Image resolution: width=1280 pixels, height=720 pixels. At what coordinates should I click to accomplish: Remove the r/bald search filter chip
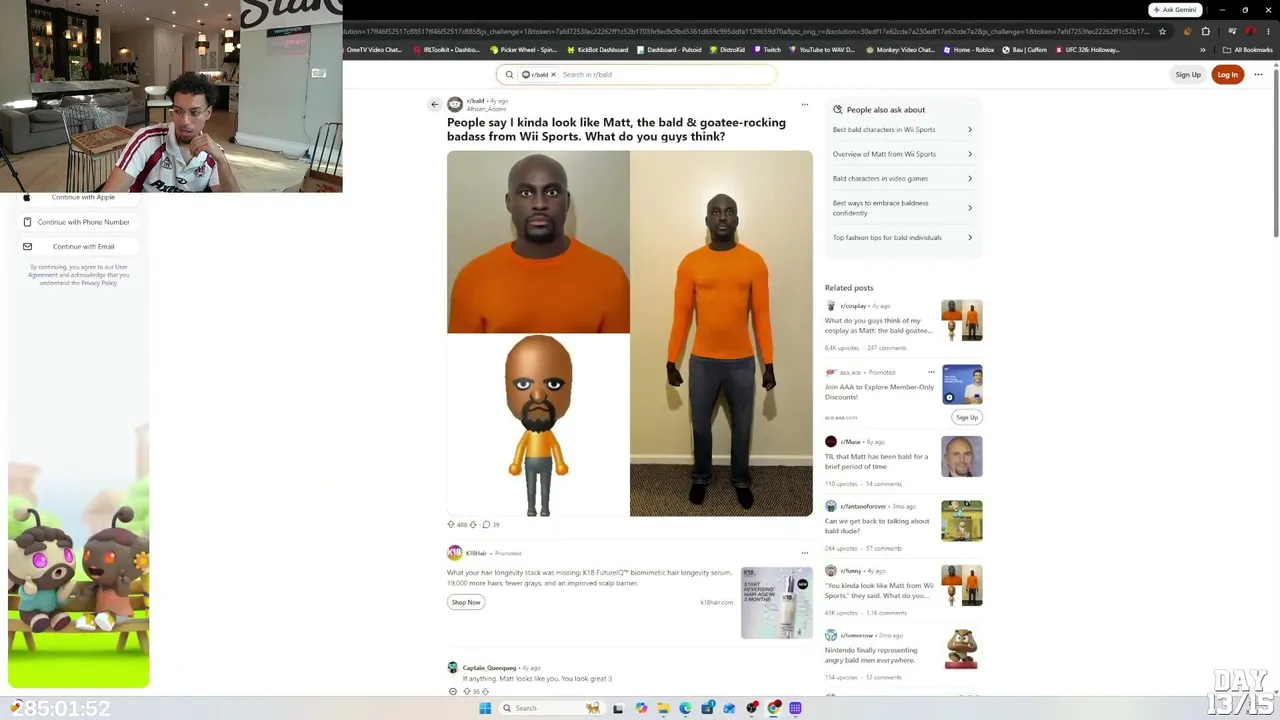[553, 74]
